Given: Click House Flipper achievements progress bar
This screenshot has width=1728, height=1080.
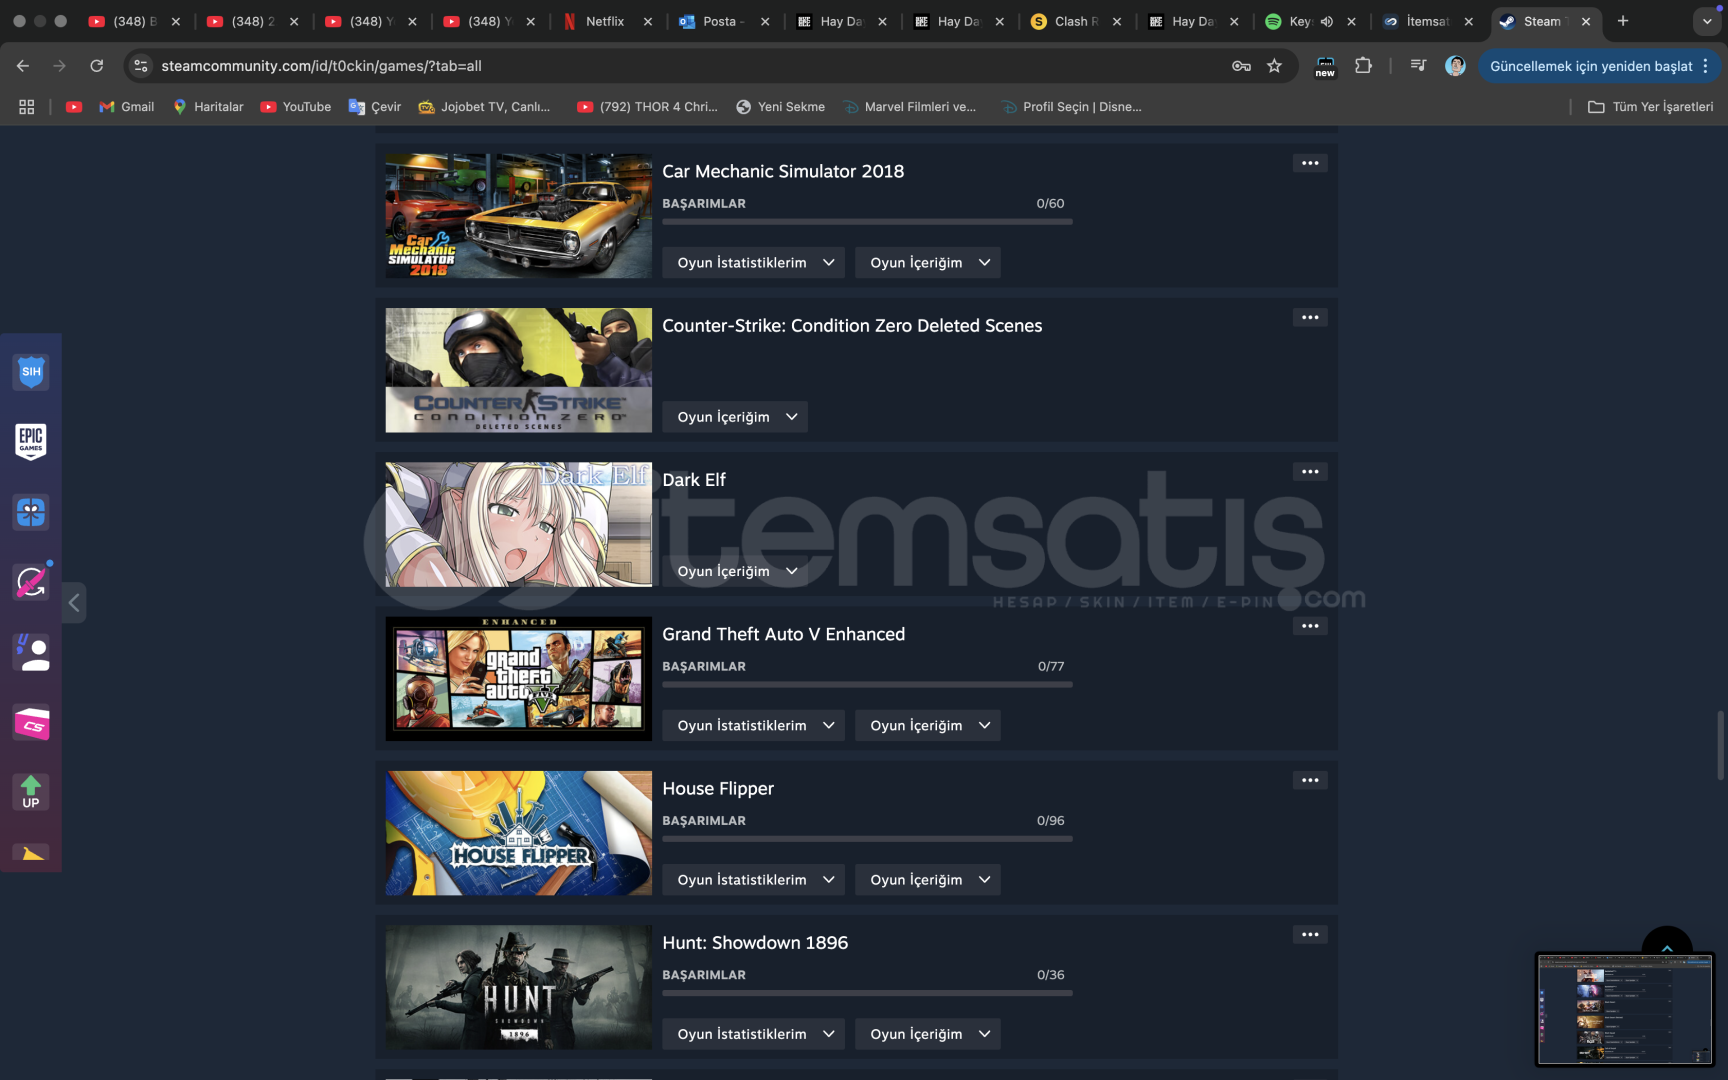Looking at the screenshot, I should coord(867,839).
